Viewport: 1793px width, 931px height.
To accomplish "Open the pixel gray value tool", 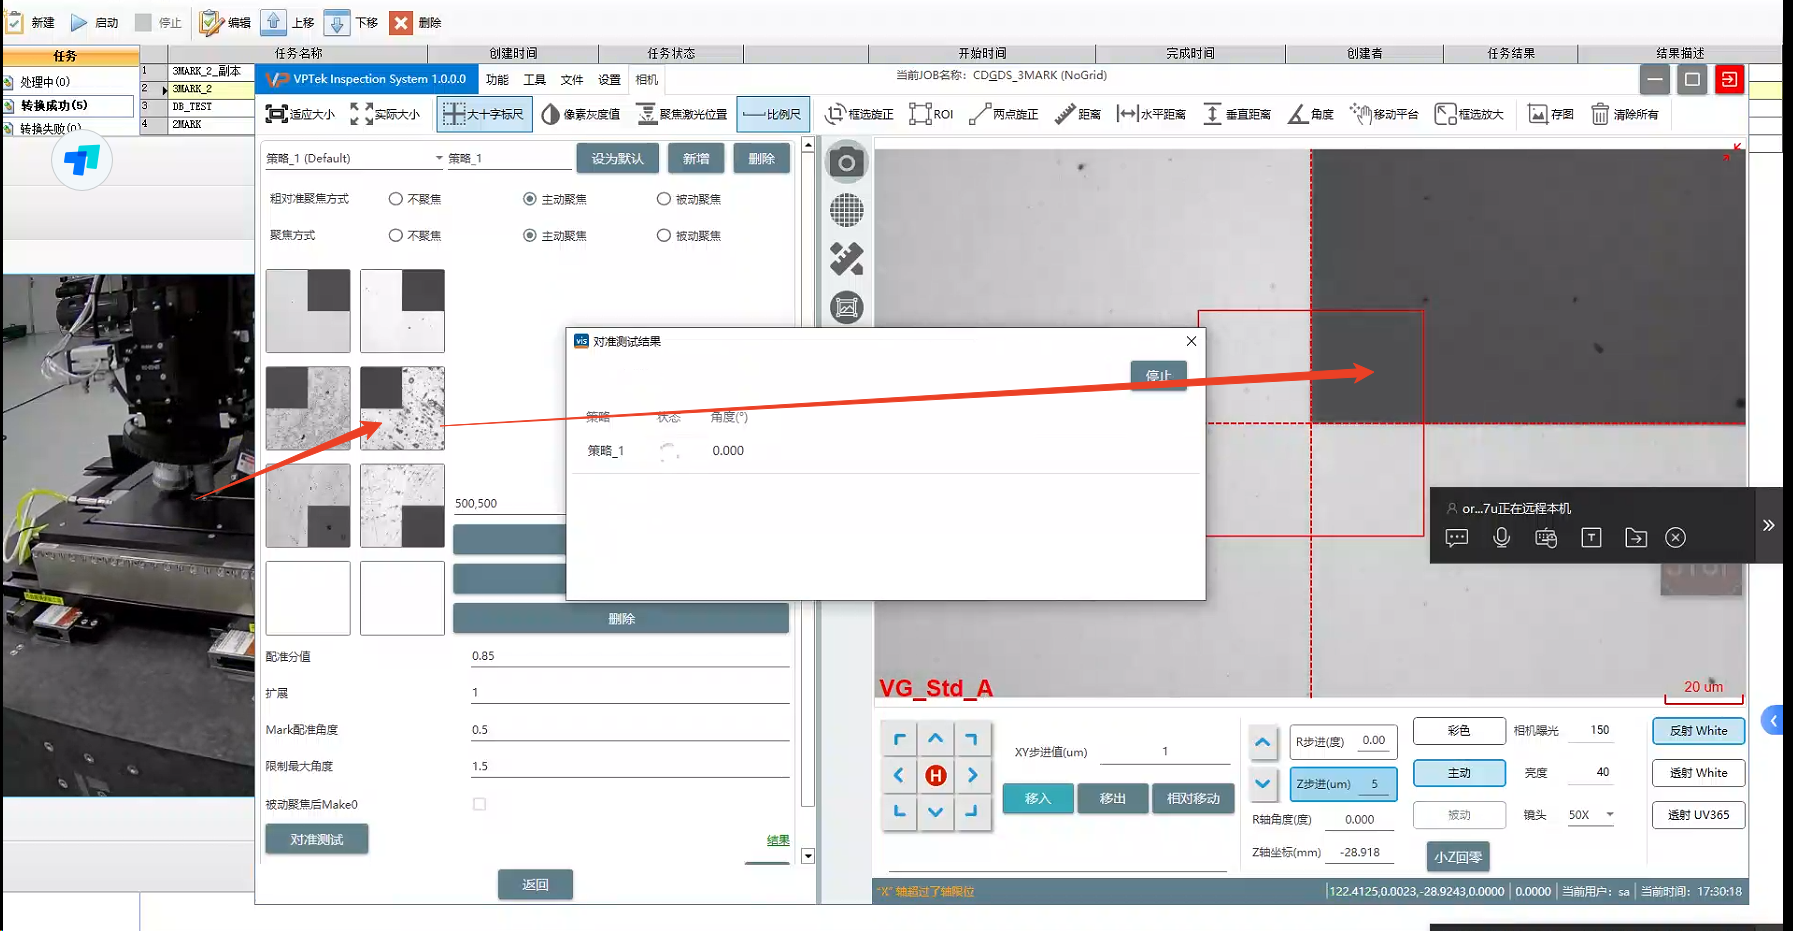I will coord(581,115).
